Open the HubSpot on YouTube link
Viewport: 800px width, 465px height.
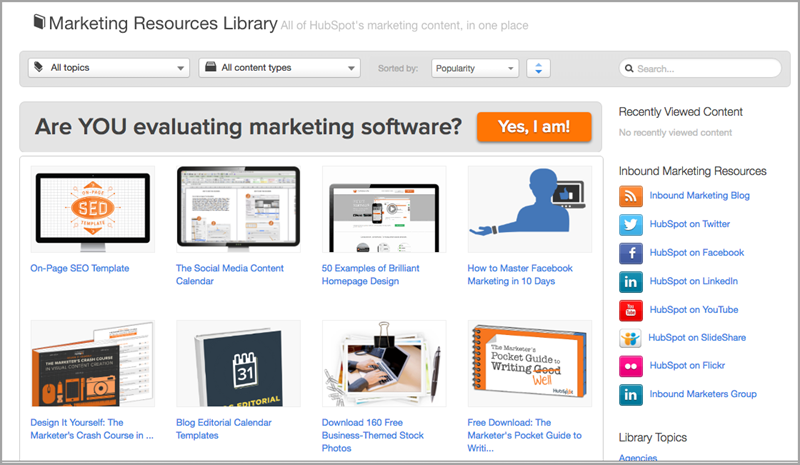click(693, 310)
